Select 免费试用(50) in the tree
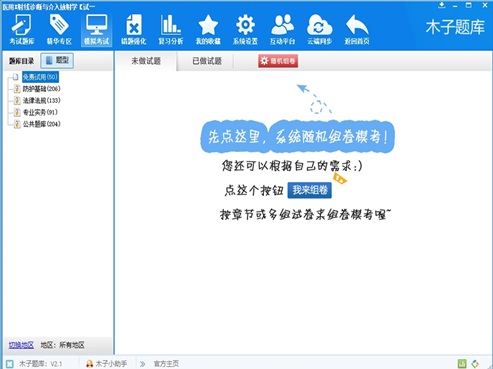Image resolution: width=493 pixels, height=369 pixels. 40,77
